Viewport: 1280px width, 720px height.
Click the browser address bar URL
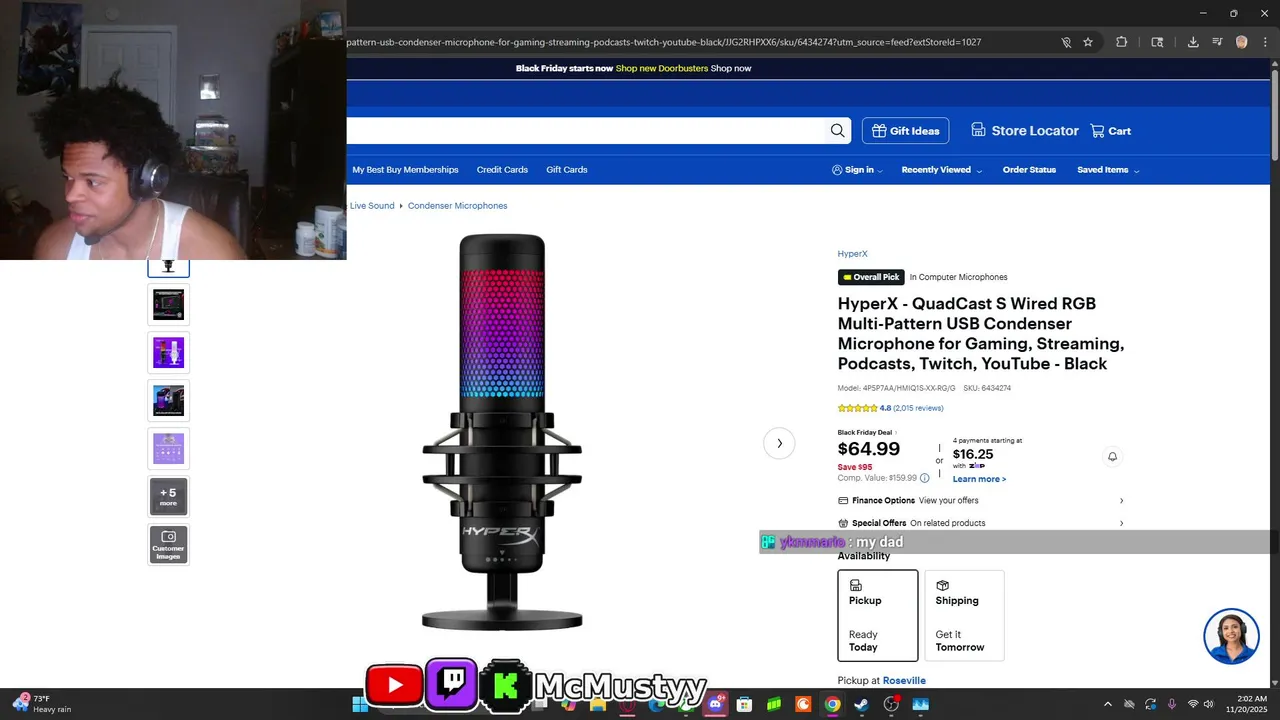pos(664,42)
